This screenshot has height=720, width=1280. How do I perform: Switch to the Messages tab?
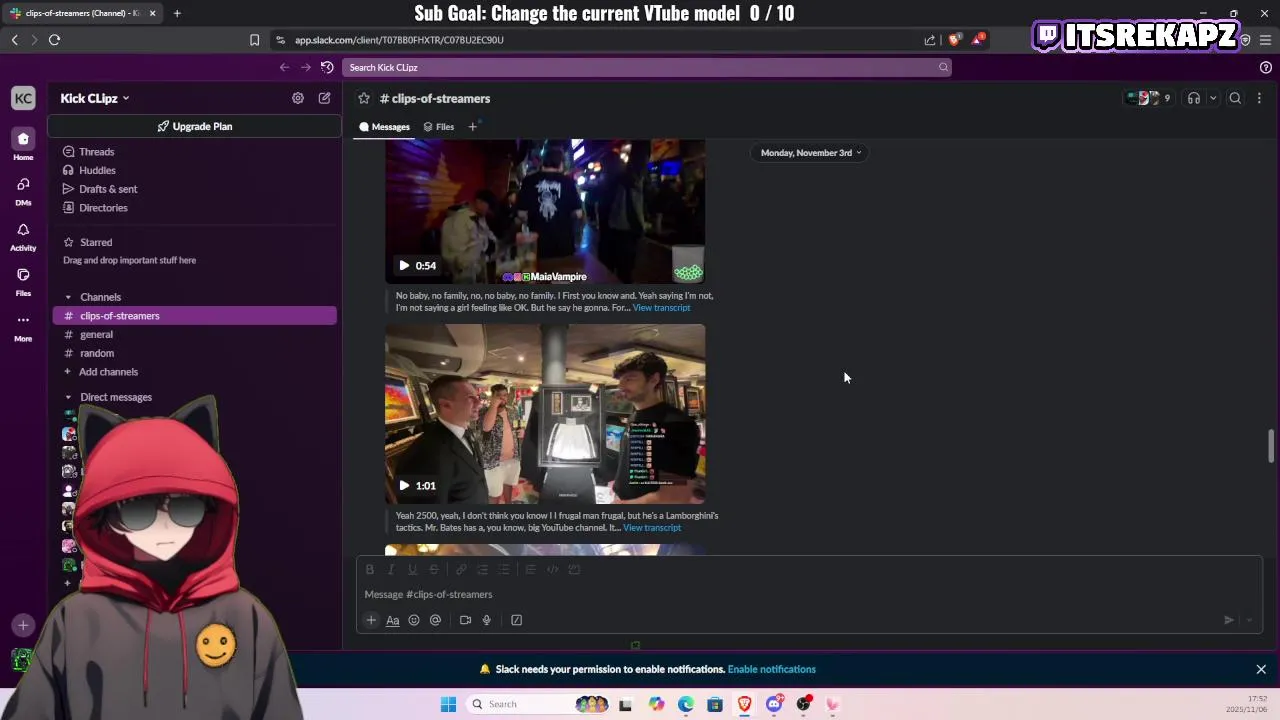pyautogui.click(x=384, y=127)
